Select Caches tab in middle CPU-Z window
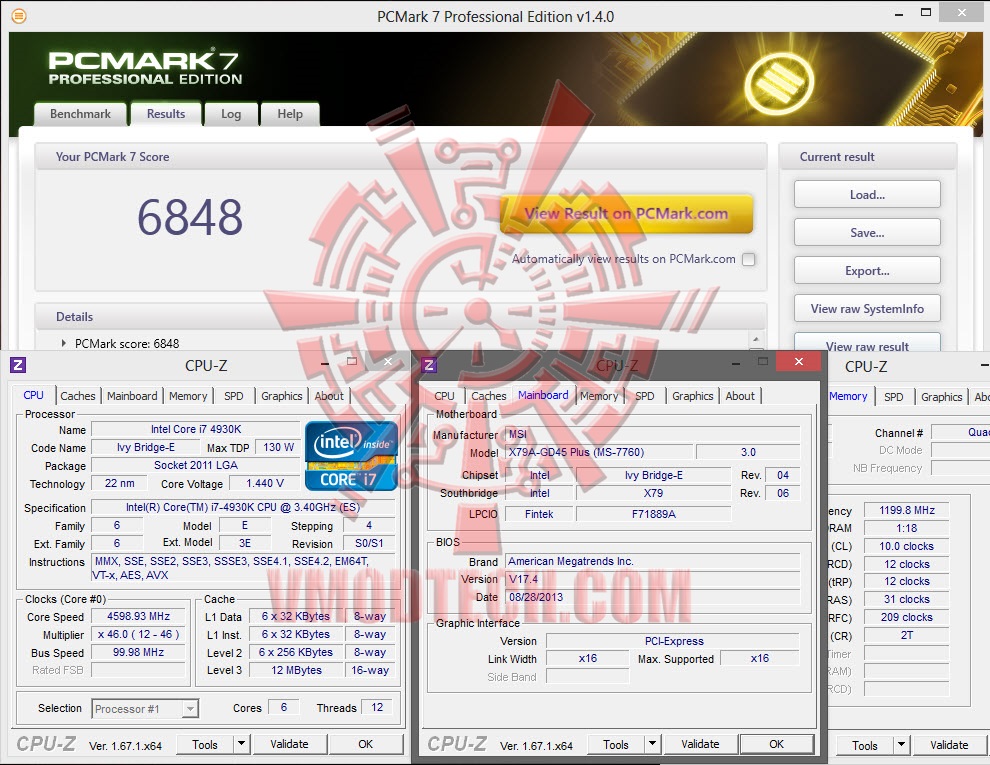990x765 pixels. (x=489, y=396)
